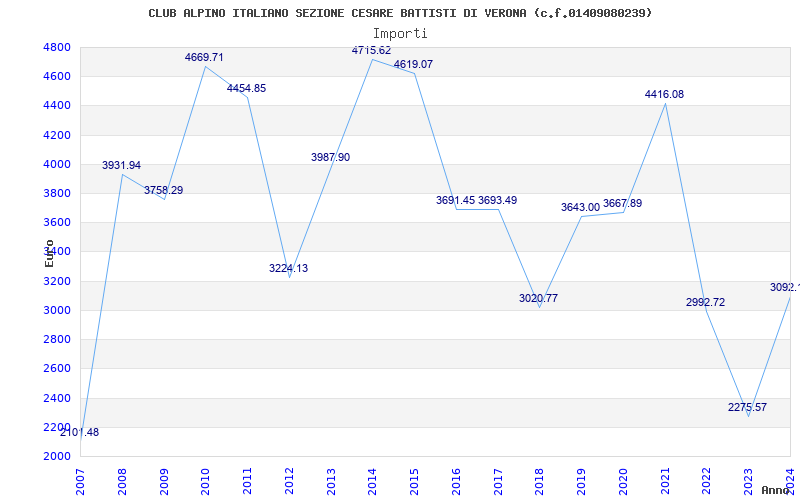
Task: Click the 3020.77 data label
Action: coord(539,298)
